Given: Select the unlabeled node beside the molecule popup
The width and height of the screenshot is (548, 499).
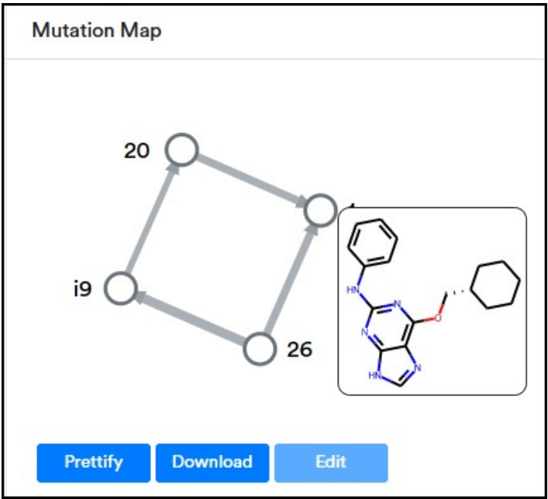Looking at the screenshot, I should tap(320, 210).
